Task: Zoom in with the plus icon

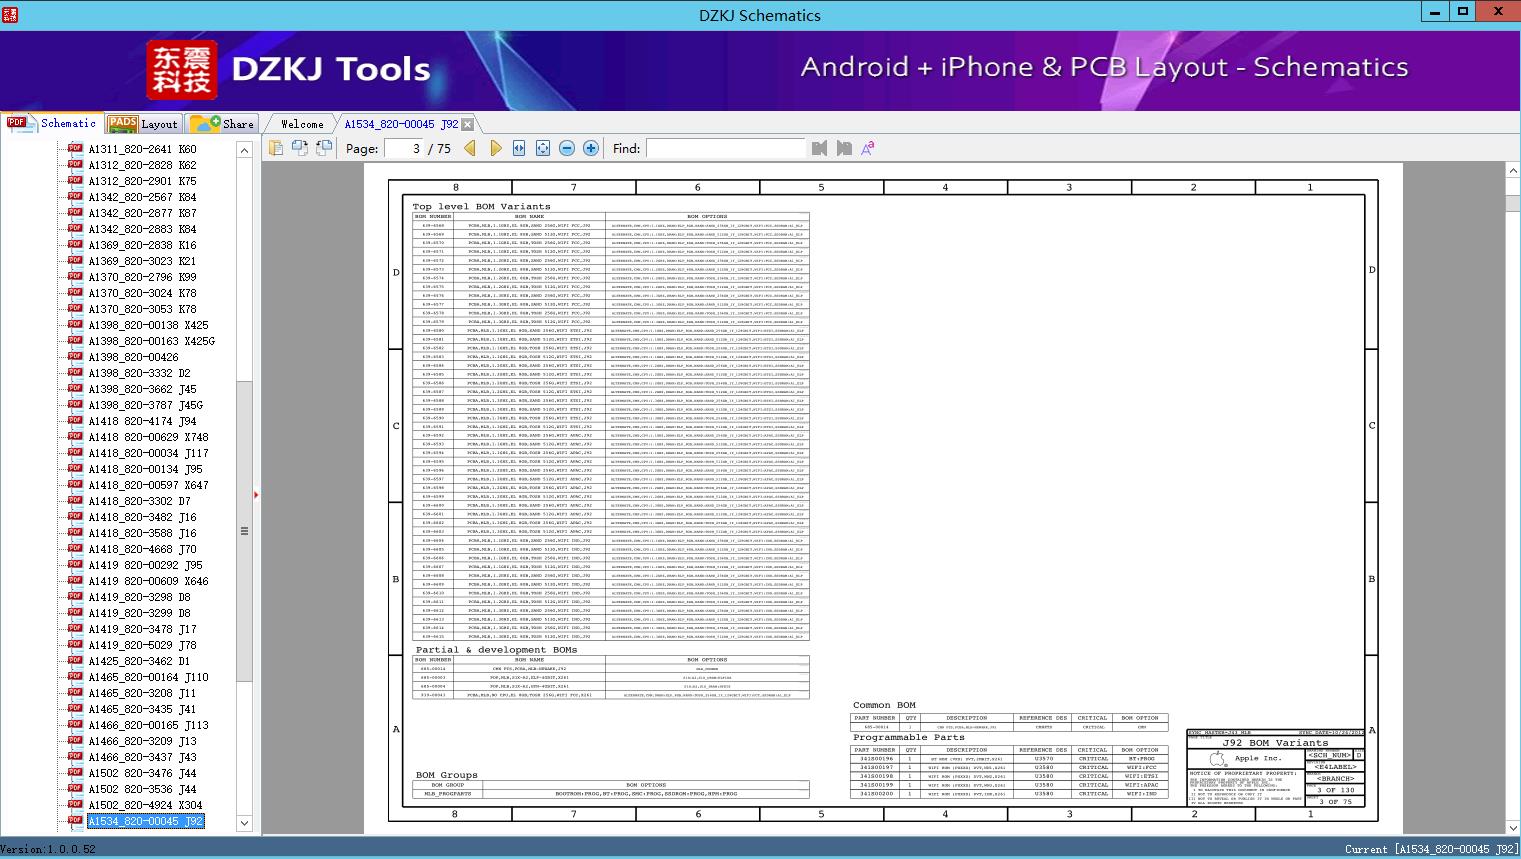Action: point(591,148)
